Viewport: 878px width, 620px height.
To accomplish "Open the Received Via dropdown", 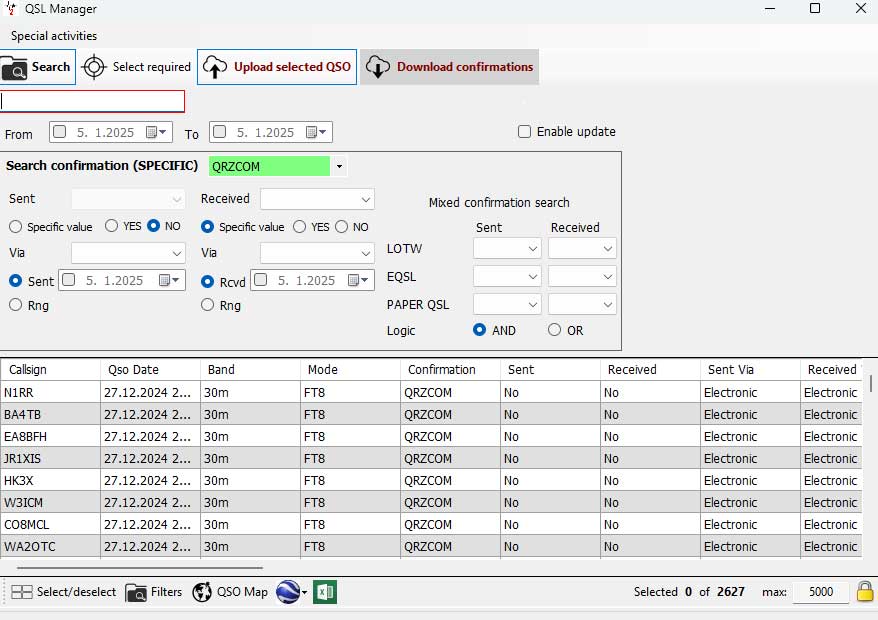I will pyautogui.click(x=317, y=253).
